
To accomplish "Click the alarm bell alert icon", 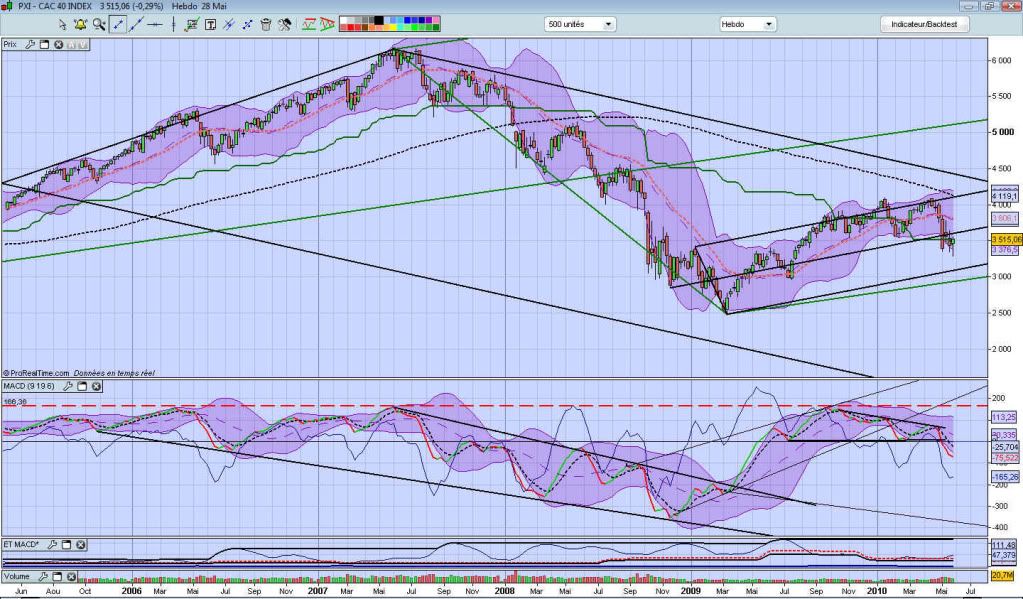I will (80, 24).
